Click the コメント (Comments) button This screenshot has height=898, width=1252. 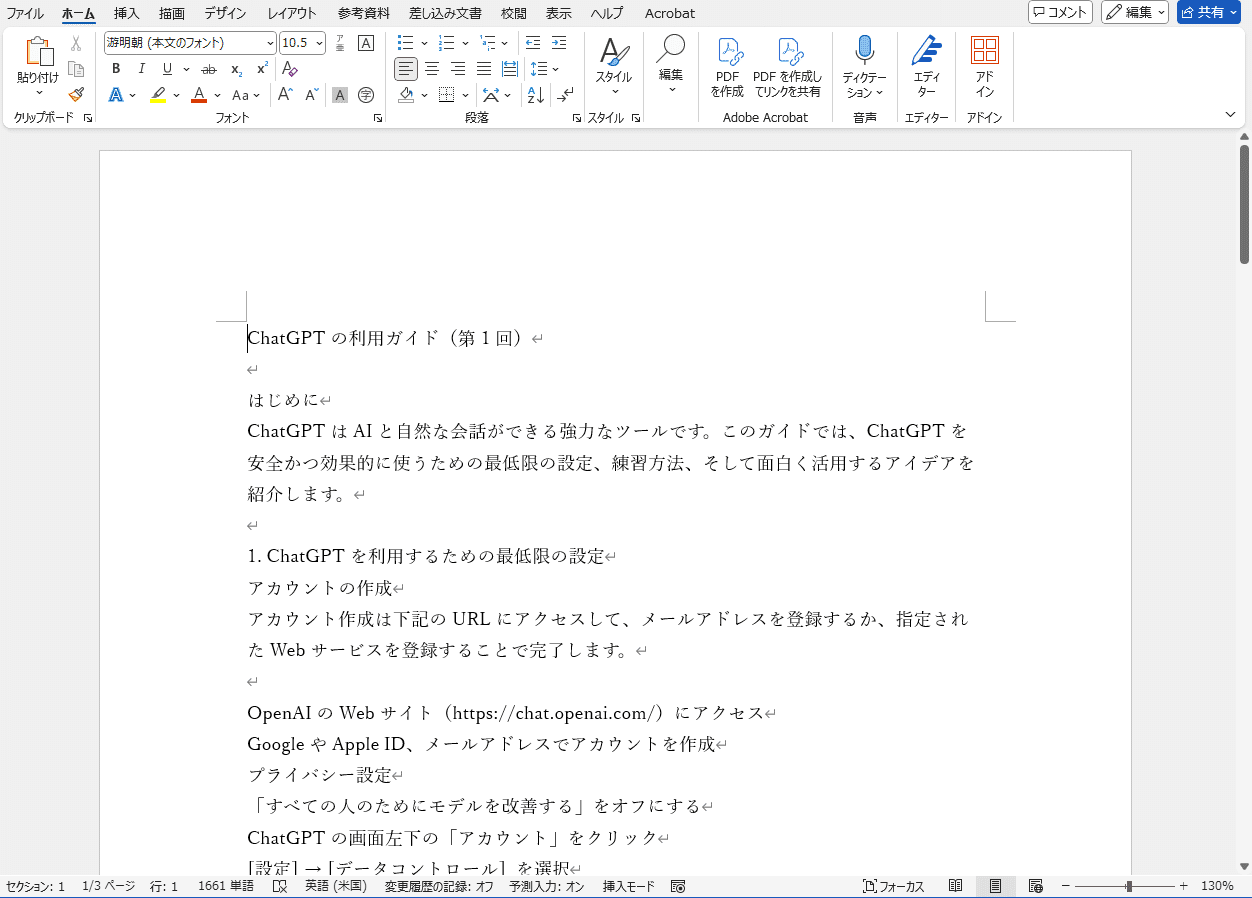pyautogui.click(x=1060, y=12)
